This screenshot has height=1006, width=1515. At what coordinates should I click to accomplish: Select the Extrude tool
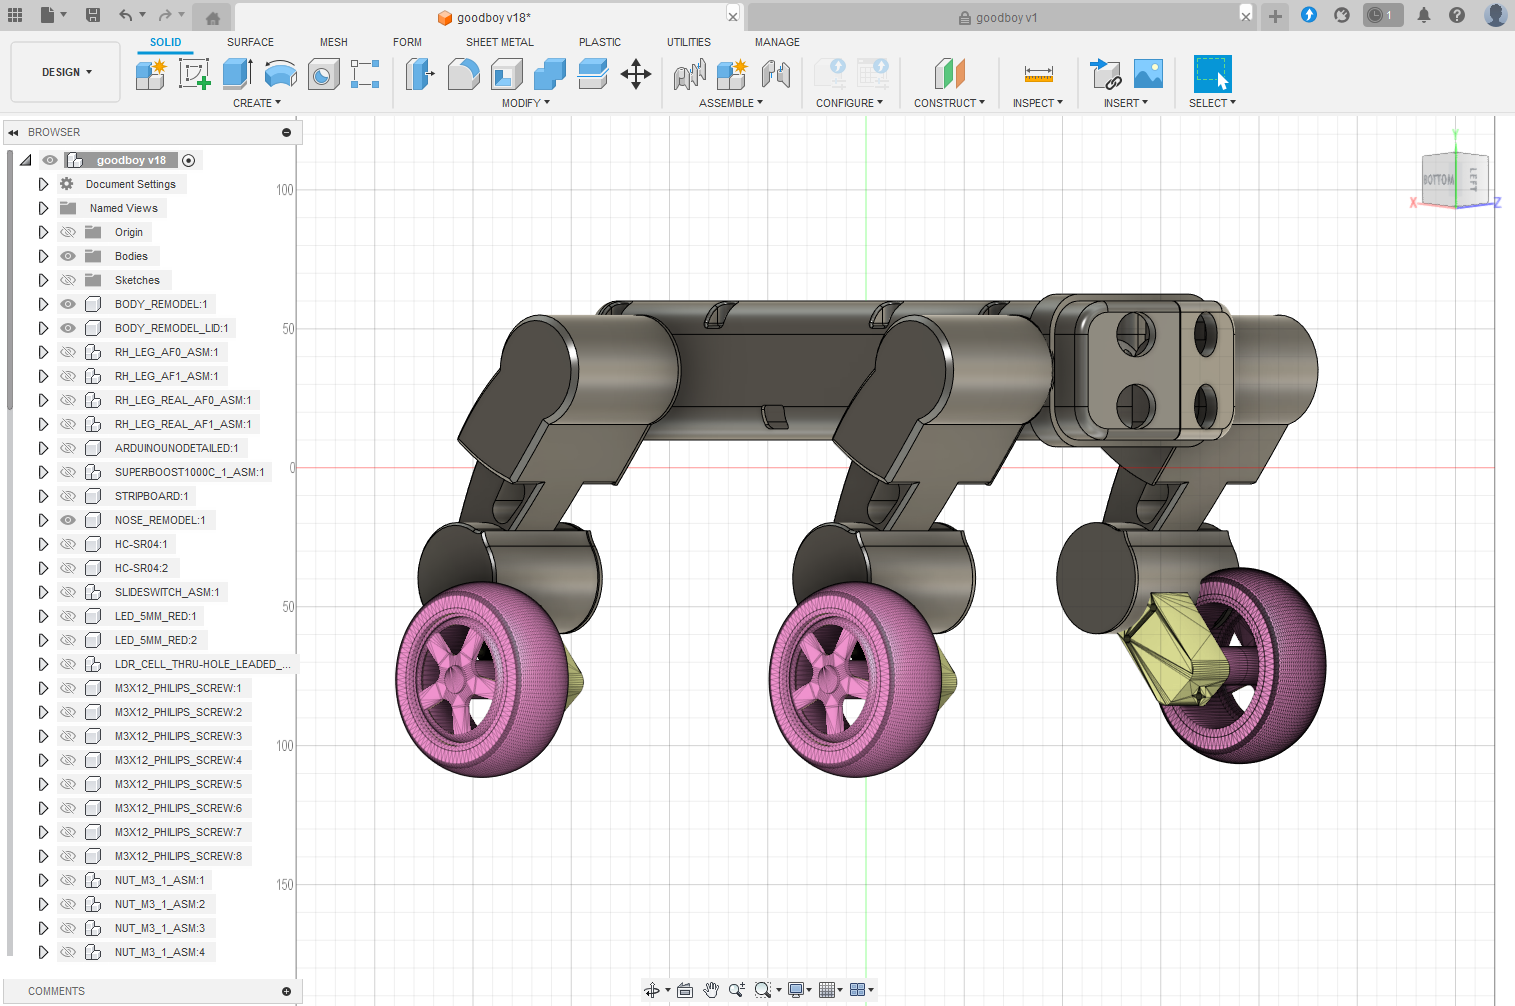tap(237, 74)
